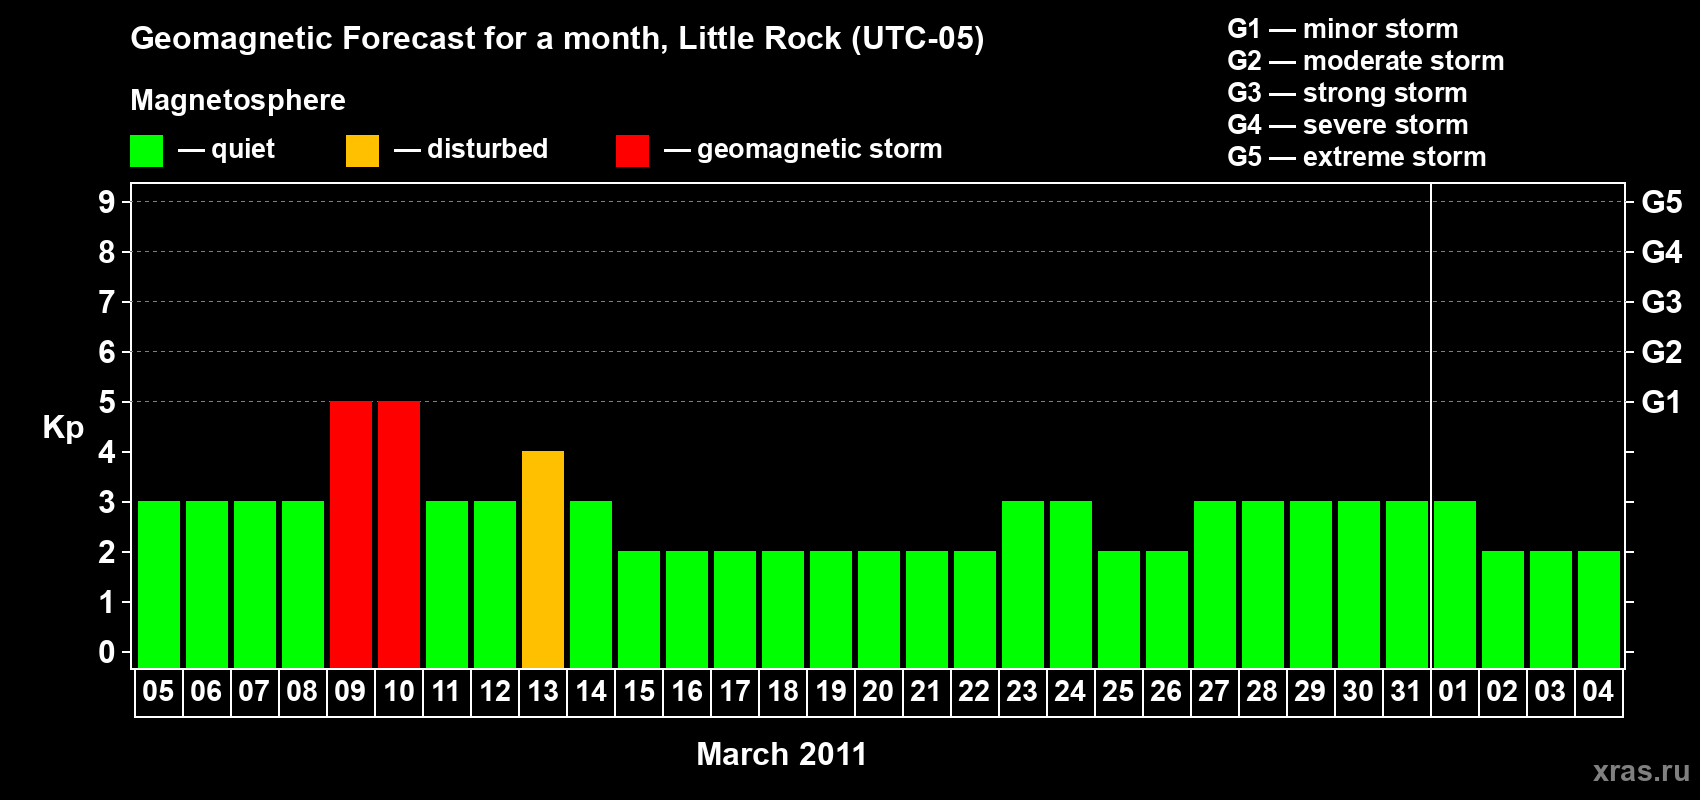1700x800 pixels.
Task: Click date label 20 on axis
Action: (x=878, y=691)
